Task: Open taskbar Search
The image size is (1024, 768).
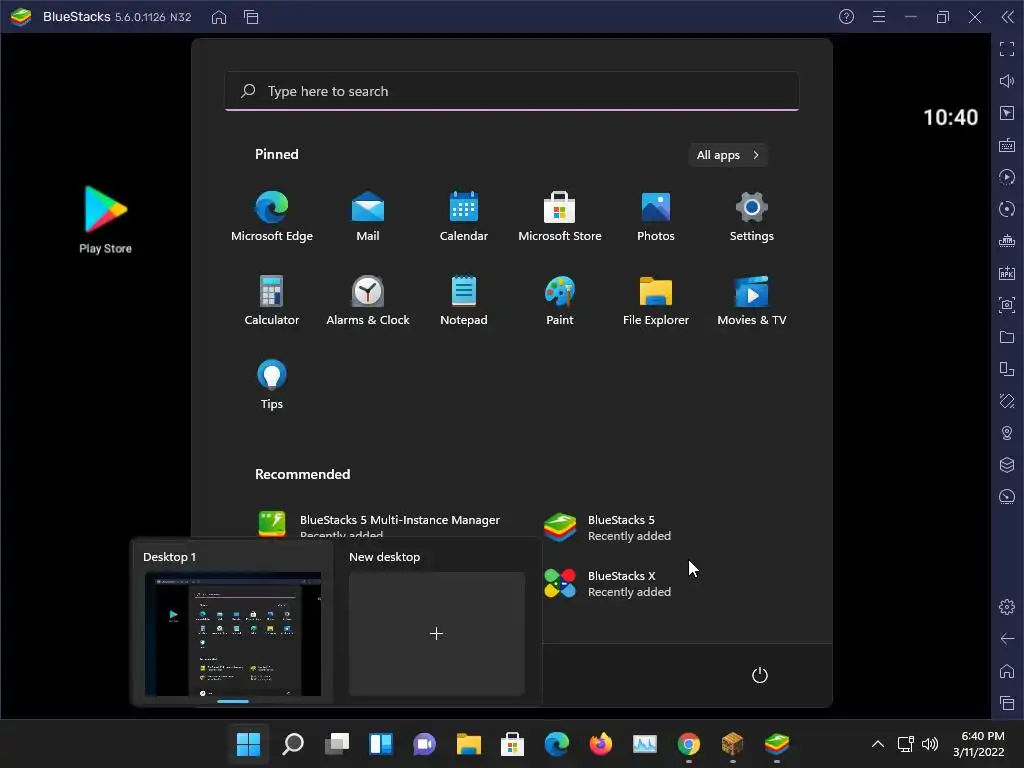Action: [293, 744]
